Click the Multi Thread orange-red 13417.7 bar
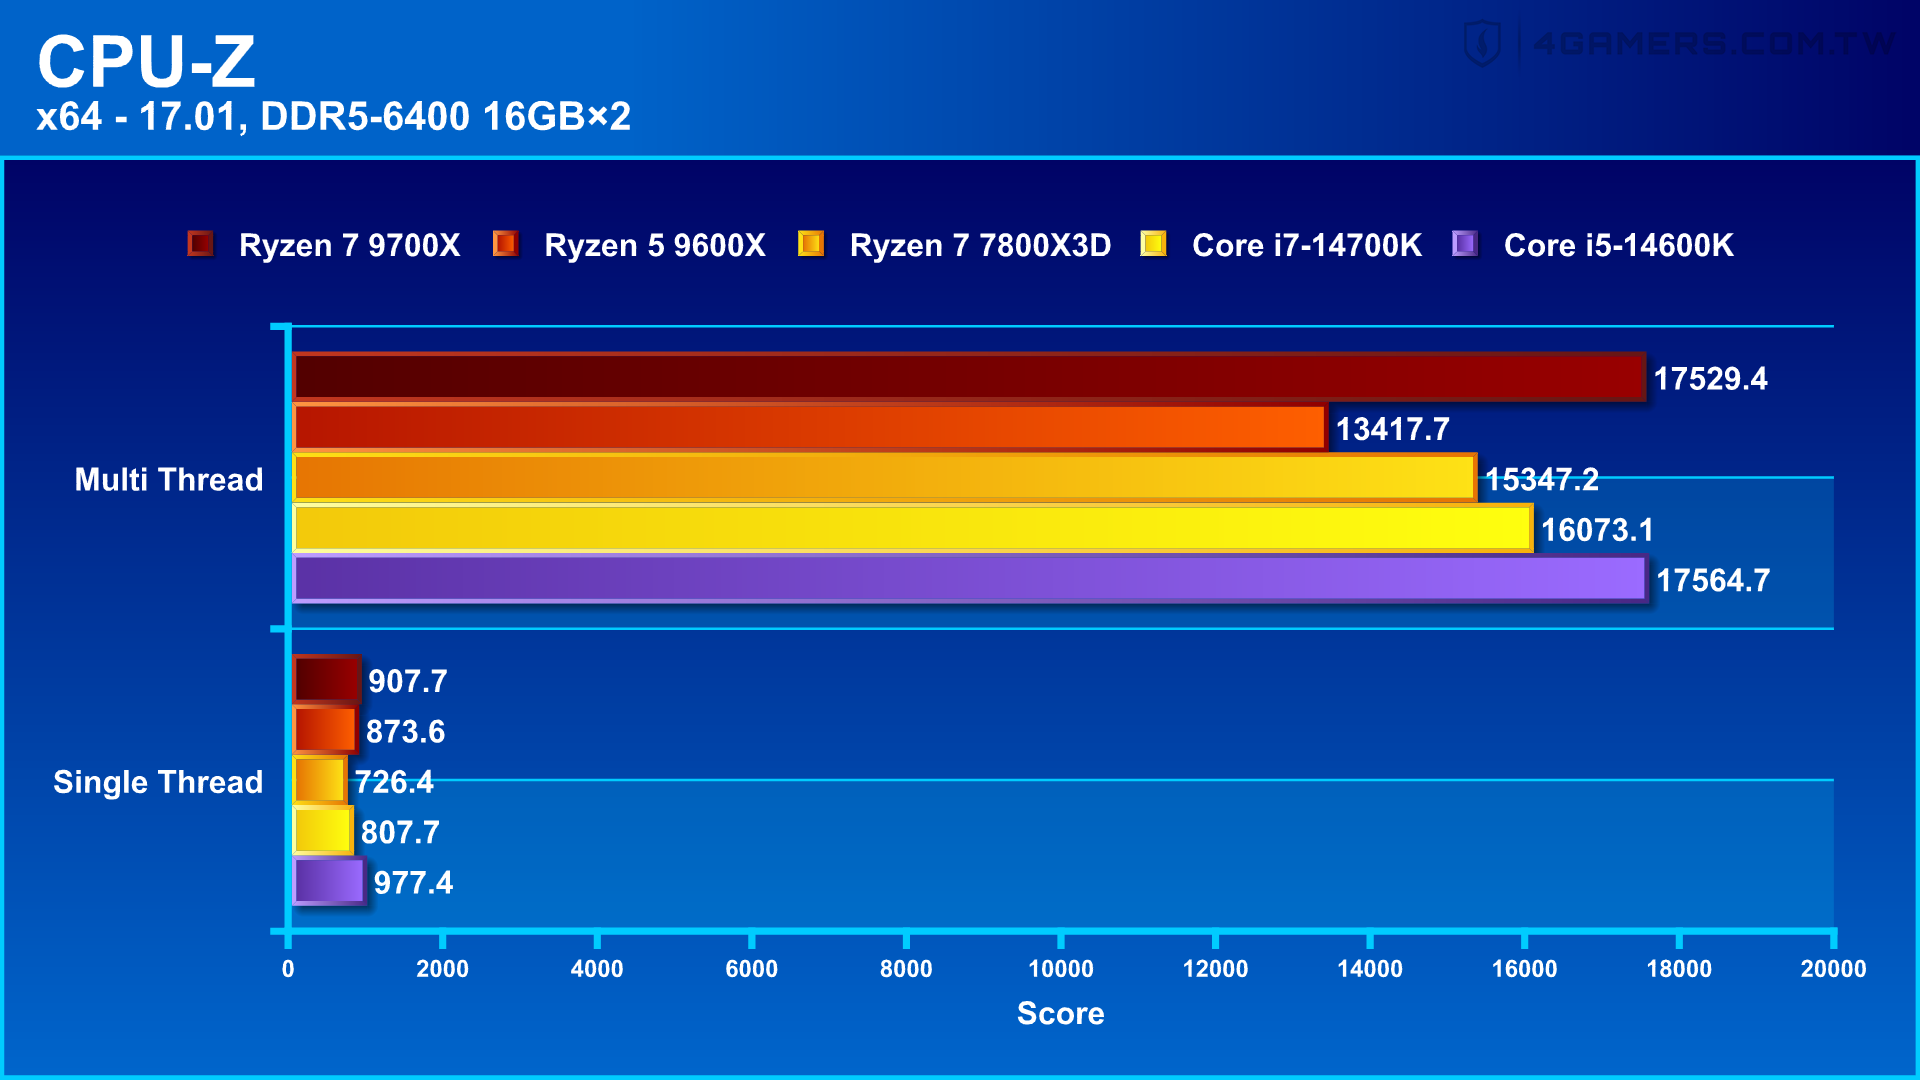1920x1080 pixels. 810,427
